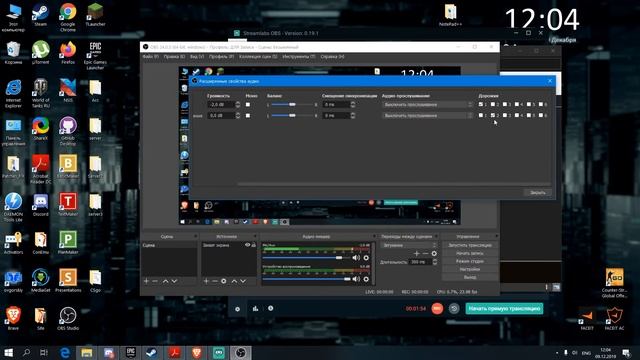
Task: Lock the Захват экрана source
Action: point(254,245)
